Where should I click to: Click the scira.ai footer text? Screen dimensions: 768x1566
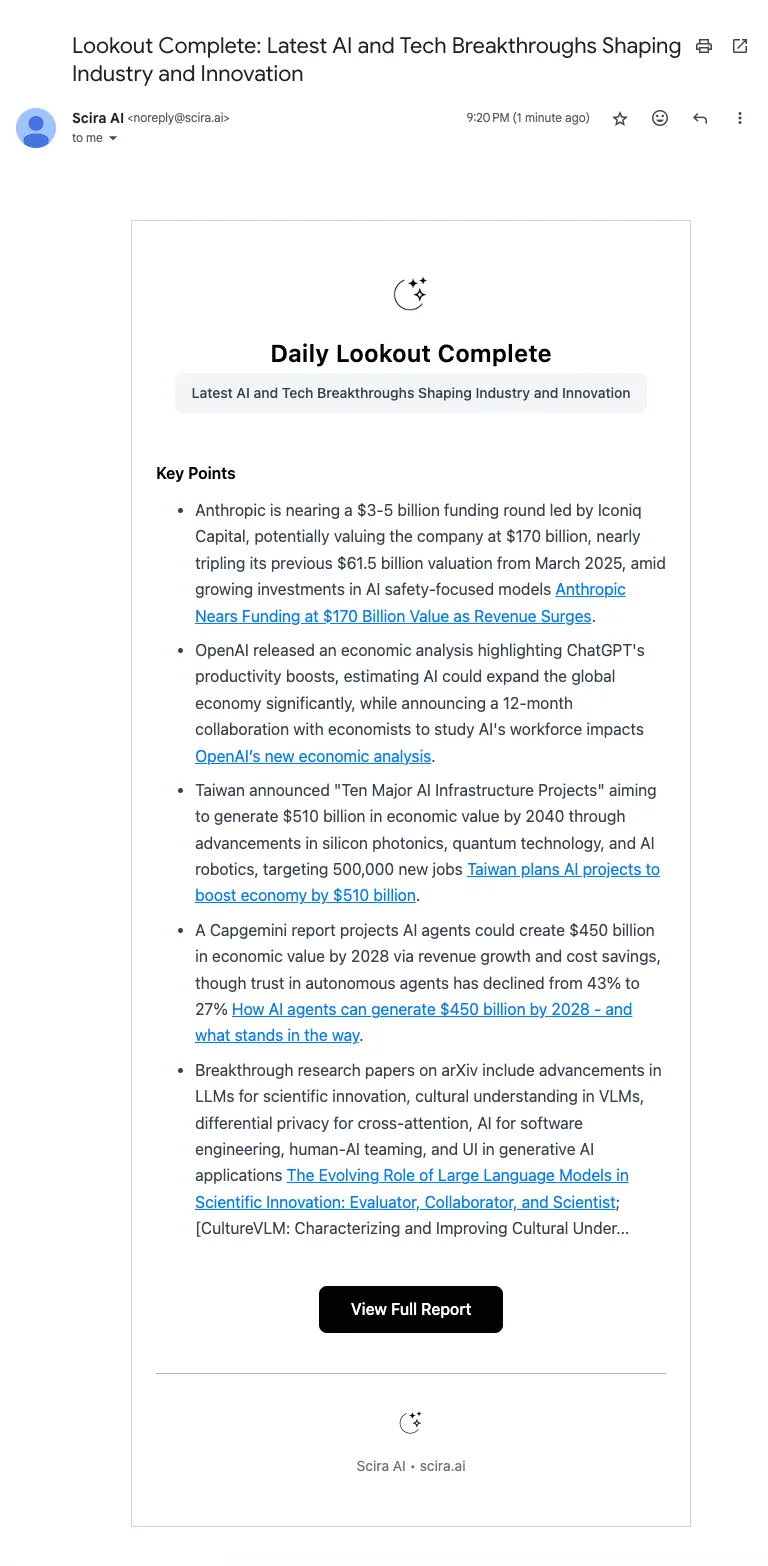pos(443,1466)
